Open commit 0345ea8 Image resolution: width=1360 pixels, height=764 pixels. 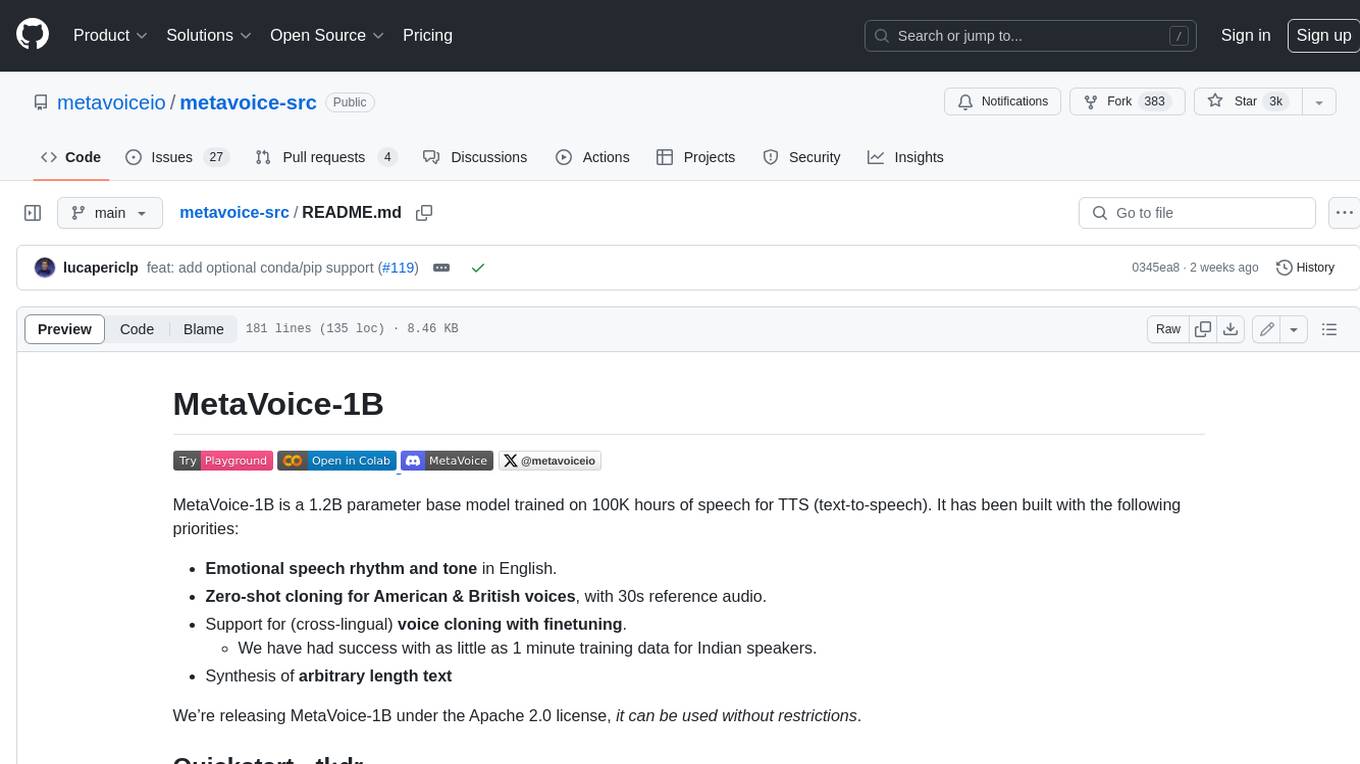point(1155,268)
